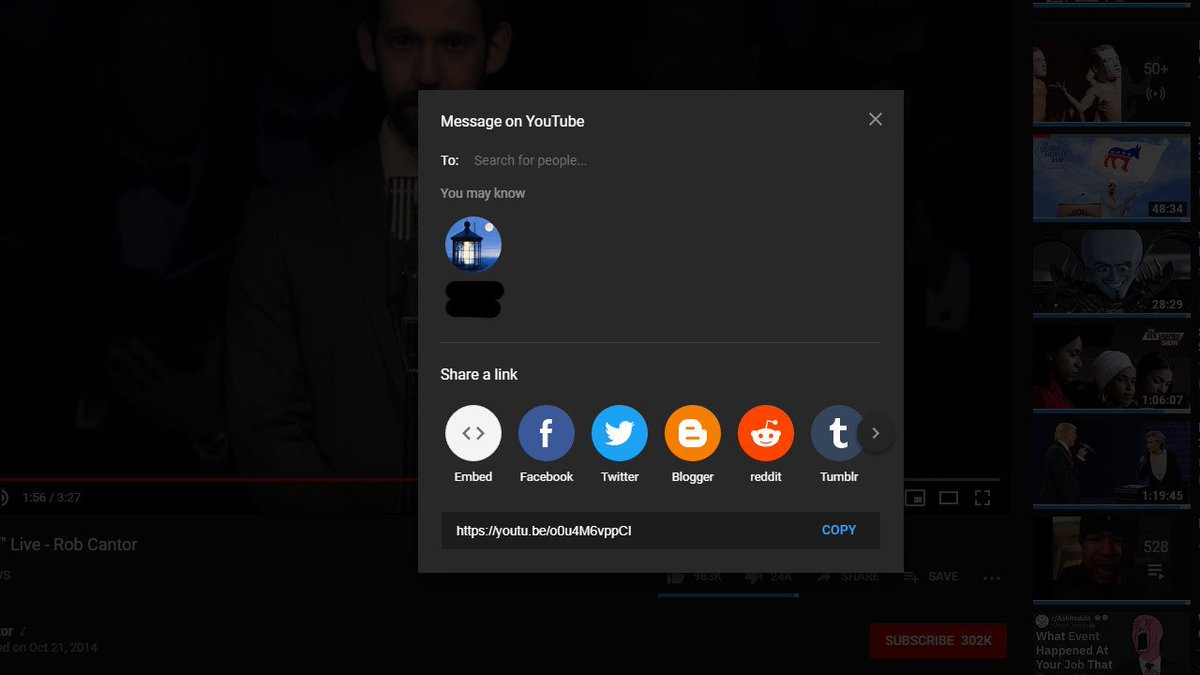Share the video to reddit

pos(765,433)
